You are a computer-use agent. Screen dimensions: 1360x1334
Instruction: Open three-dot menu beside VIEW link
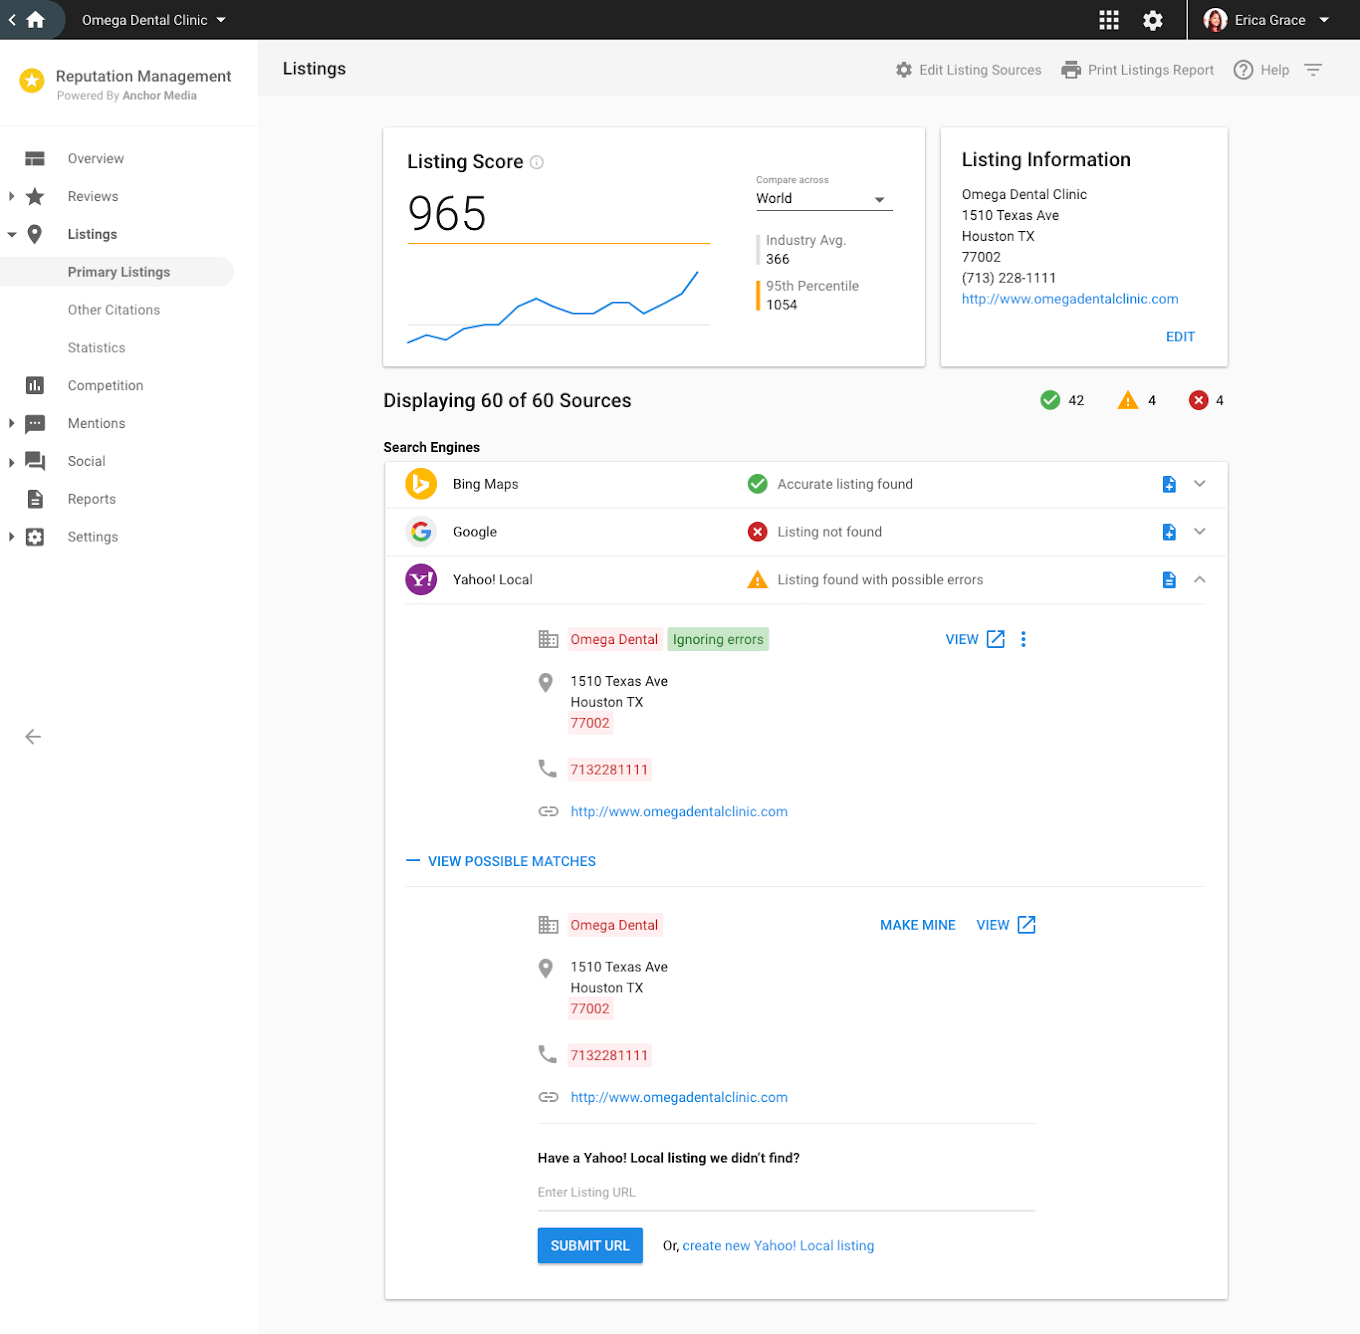[x=1023, y=639]
